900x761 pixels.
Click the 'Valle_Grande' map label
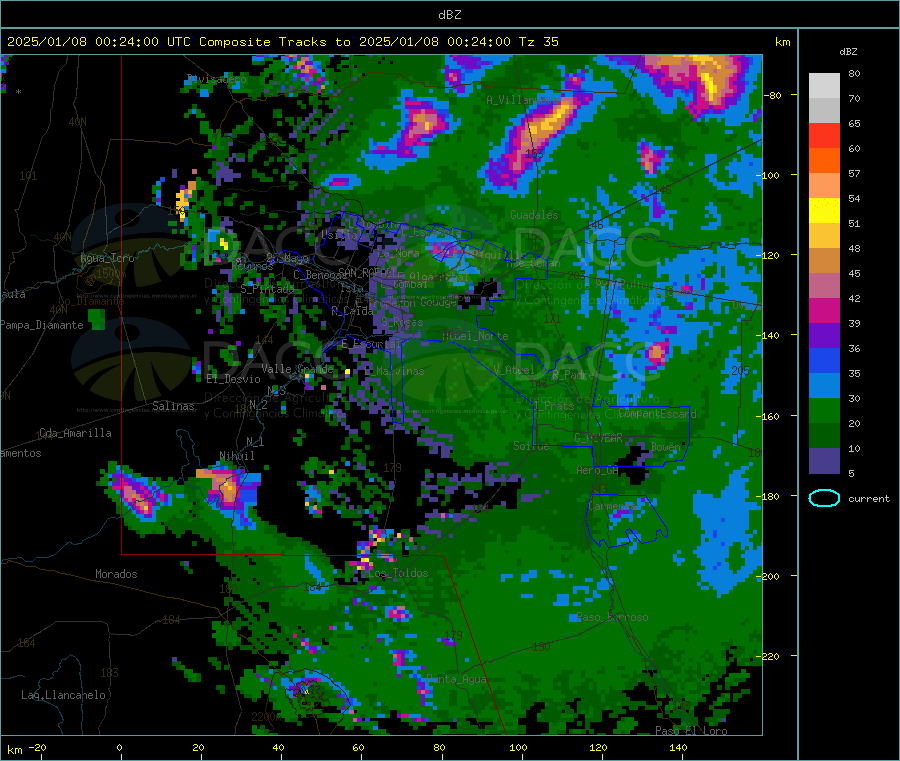pos(297,368)
